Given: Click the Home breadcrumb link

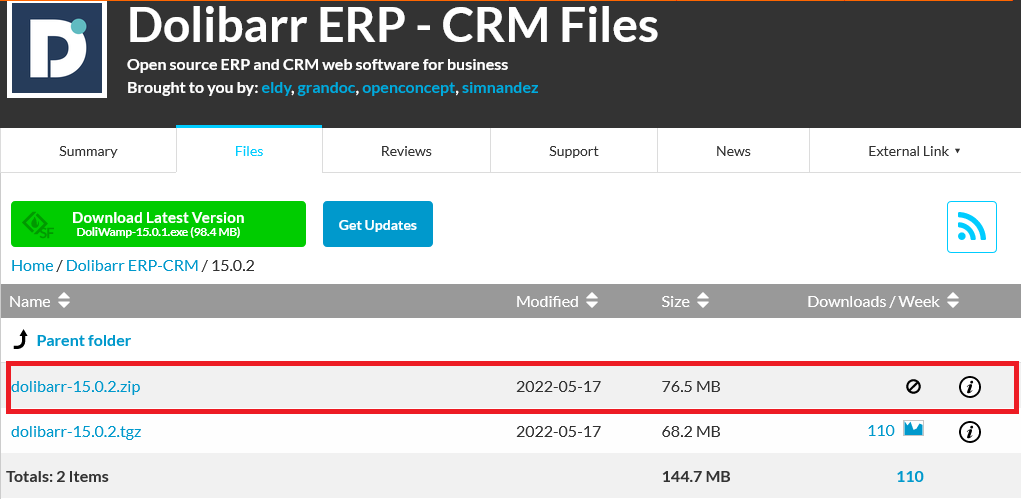Looking at the screenshot, I should coord(32,266).
